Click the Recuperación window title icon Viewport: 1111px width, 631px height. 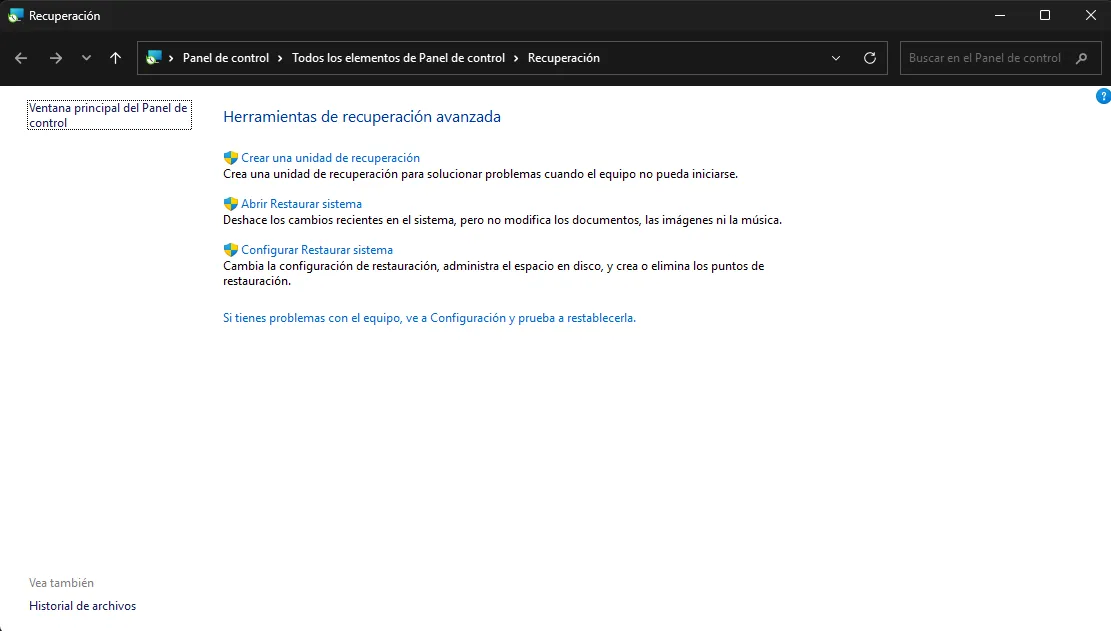coord(16,16)
